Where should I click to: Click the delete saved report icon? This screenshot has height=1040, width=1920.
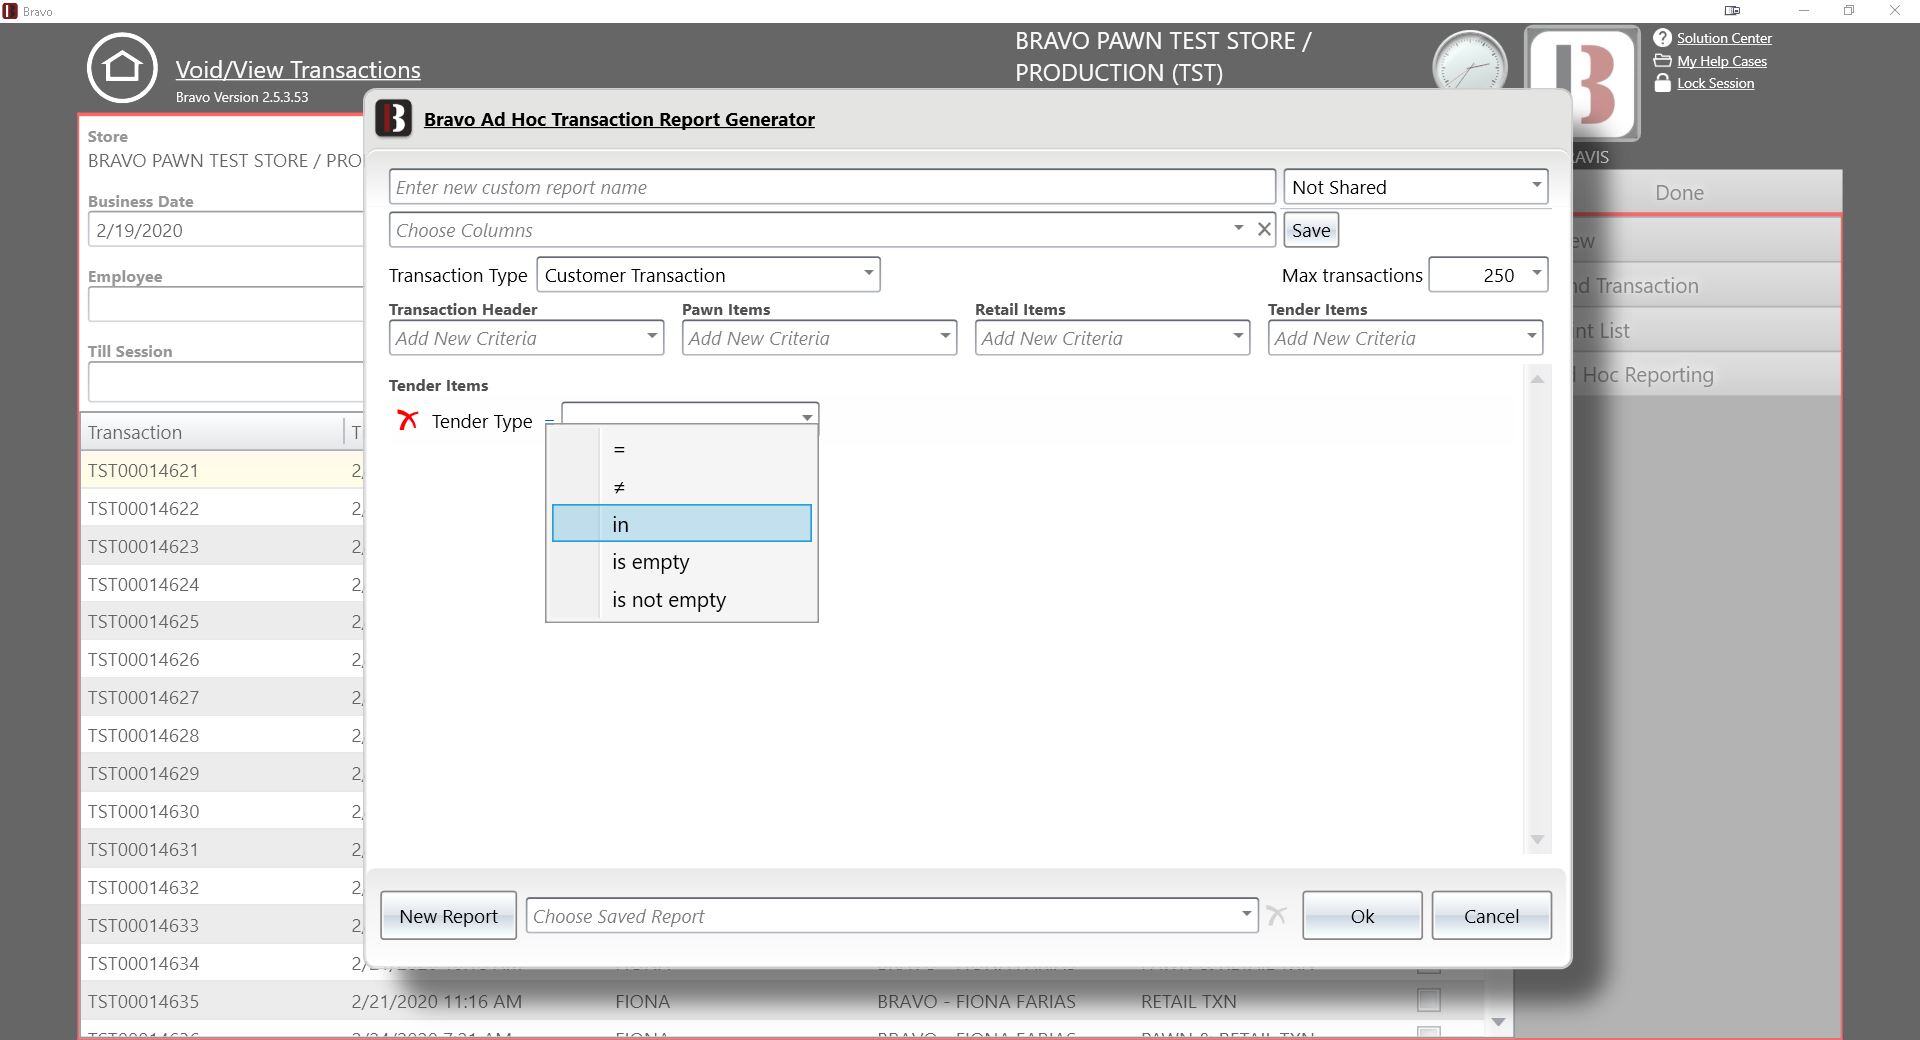tap(1276, 915)
